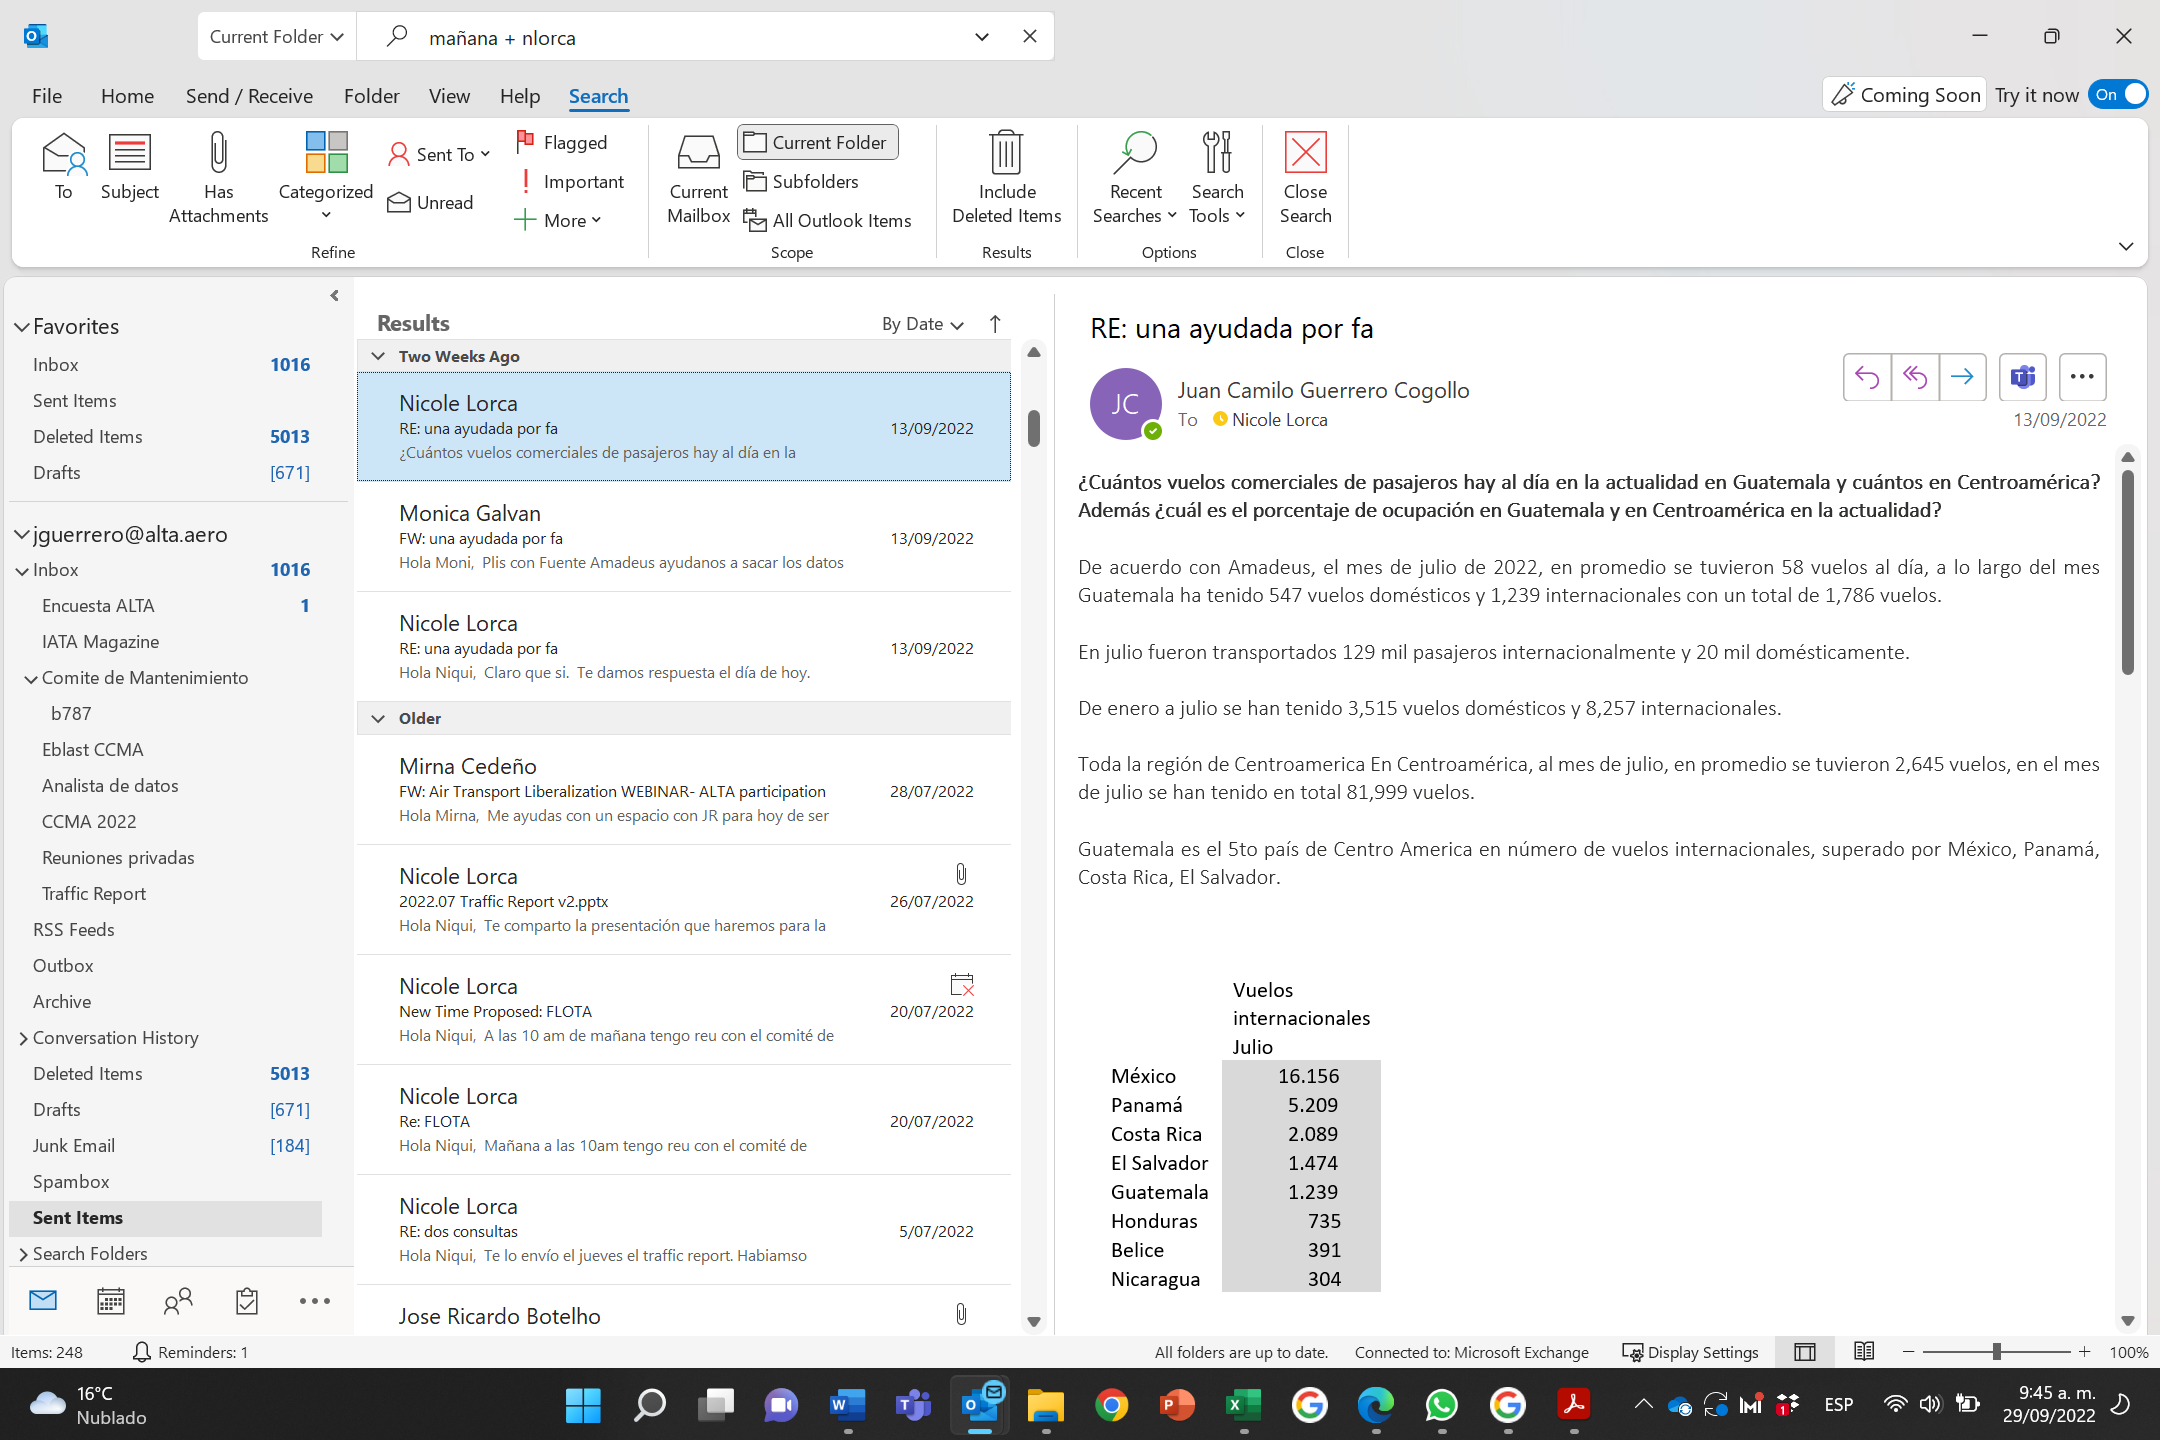Reply to the open email

[x=1866, y=377]
